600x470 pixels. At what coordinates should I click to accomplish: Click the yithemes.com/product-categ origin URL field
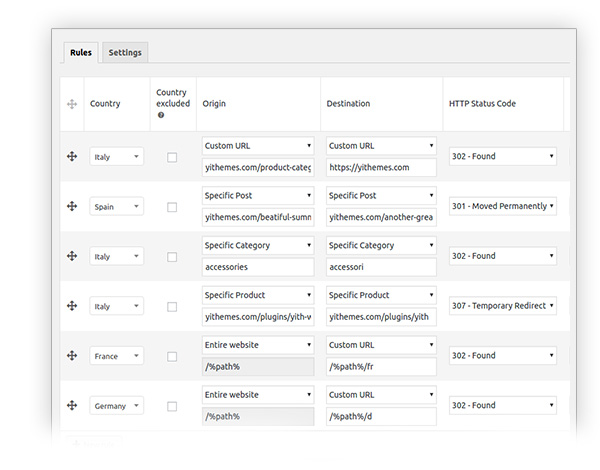click(x=258, y=167)
